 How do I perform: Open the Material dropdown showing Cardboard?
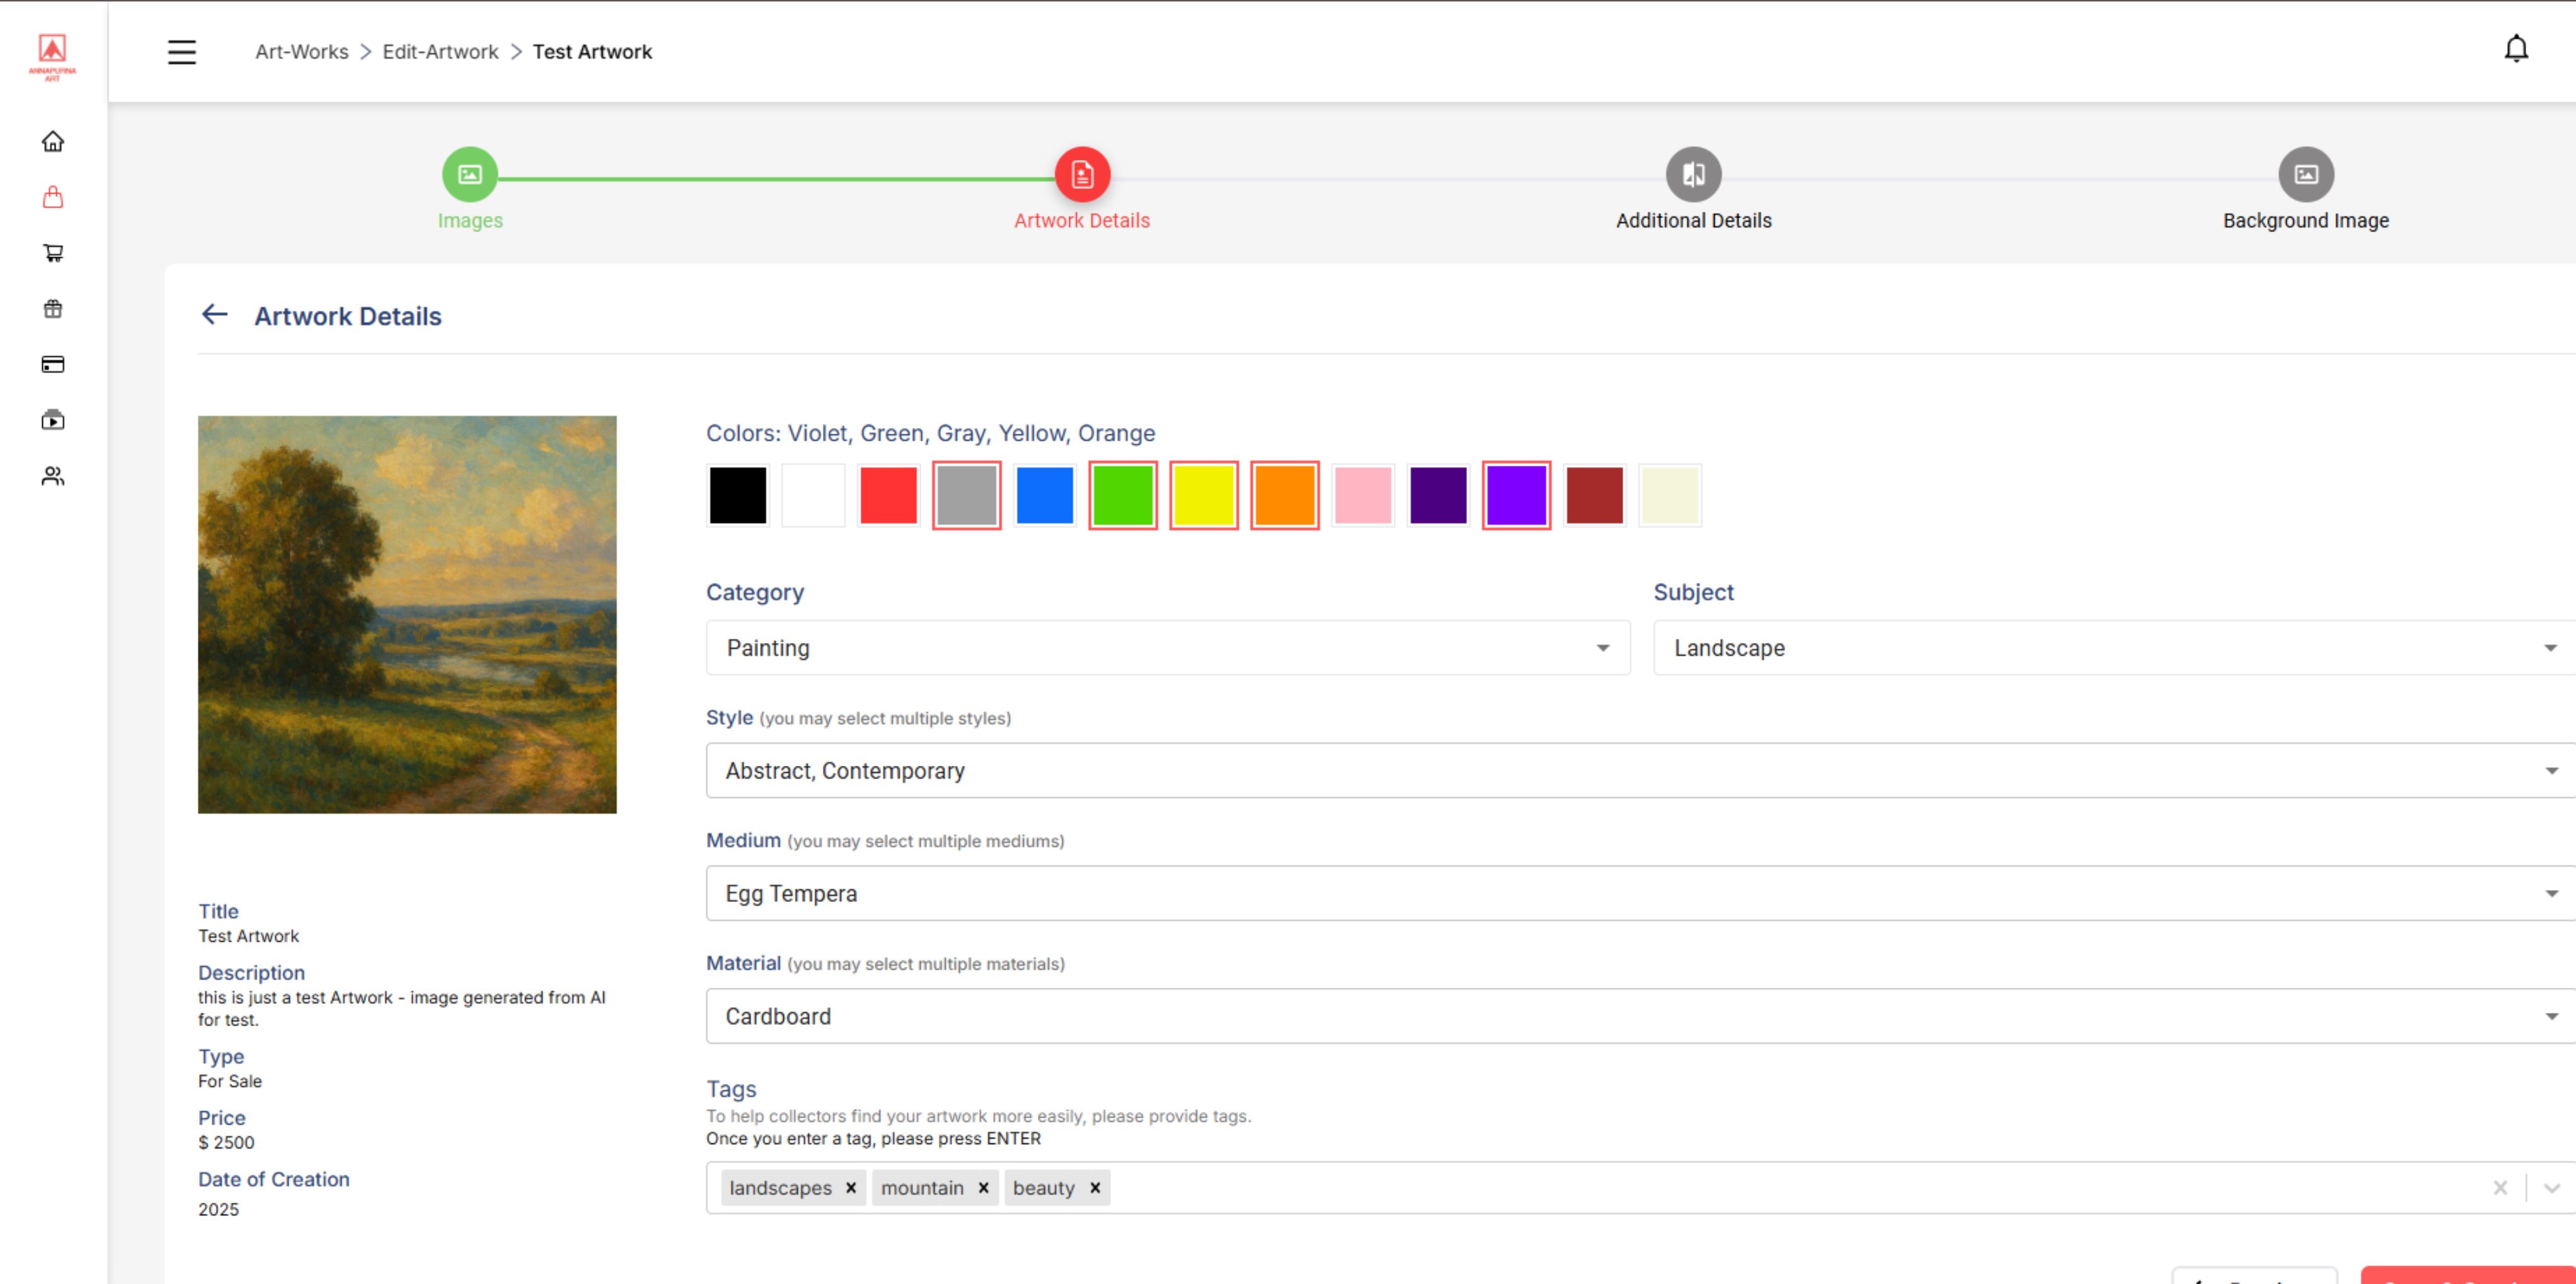[1641, 1017]
